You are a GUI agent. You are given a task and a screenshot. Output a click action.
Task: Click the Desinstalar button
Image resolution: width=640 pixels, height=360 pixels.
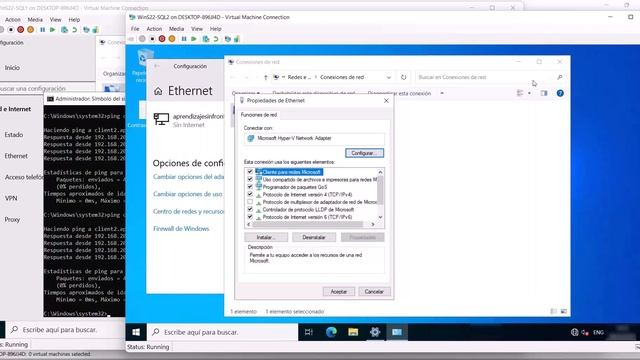pos(314,237)
